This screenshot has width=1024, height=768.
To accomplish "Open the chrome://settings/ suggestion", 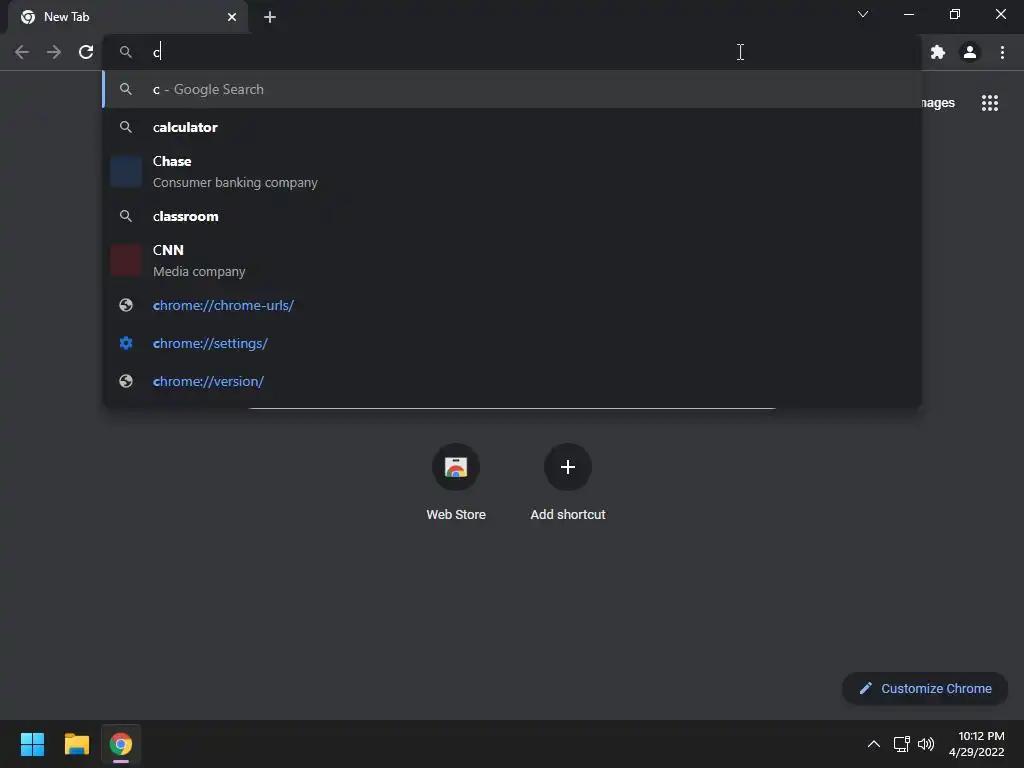I will 512,343.
